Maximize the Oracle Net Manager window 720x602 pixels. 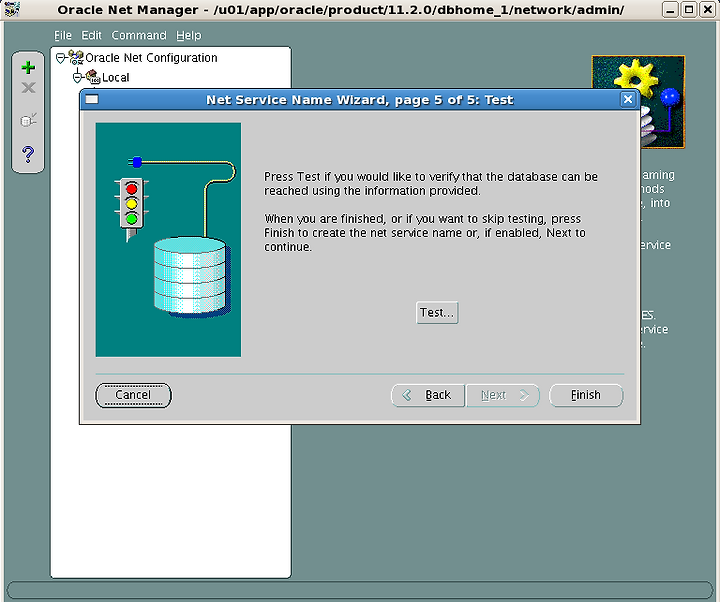coord(689,9)
